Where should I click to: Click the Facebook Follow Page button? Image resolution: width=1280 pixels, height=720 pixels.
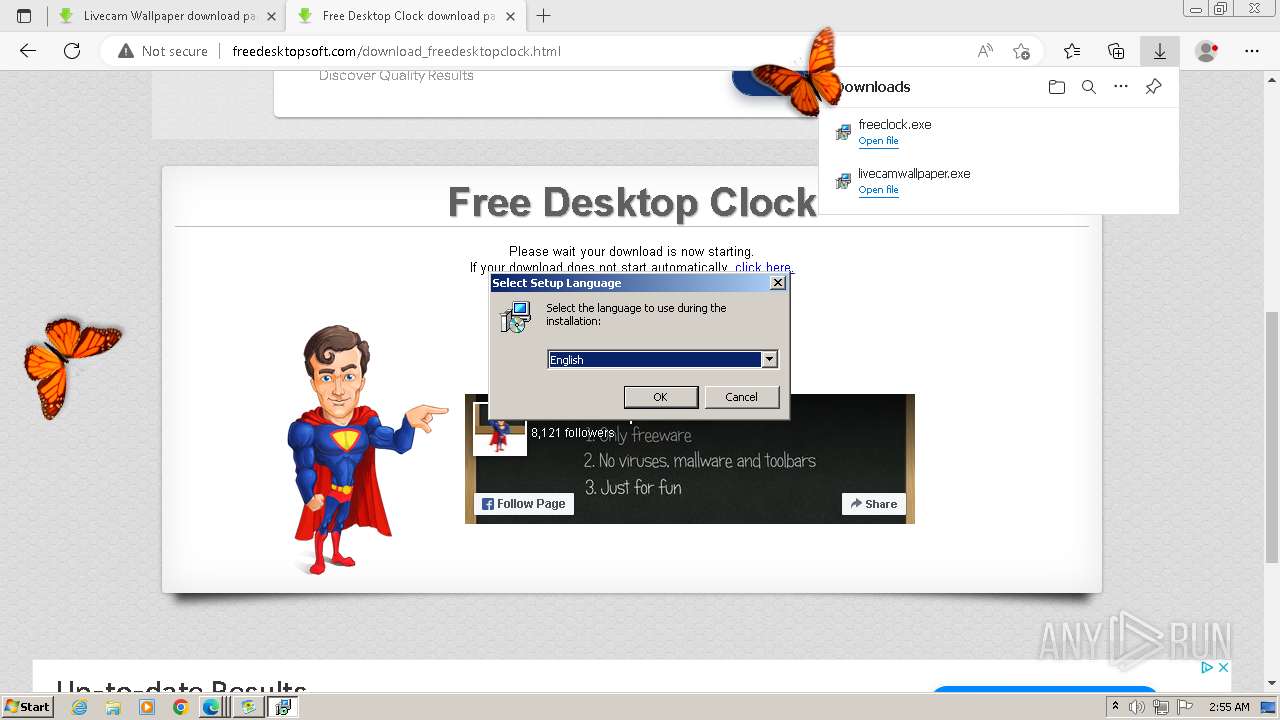524,504
